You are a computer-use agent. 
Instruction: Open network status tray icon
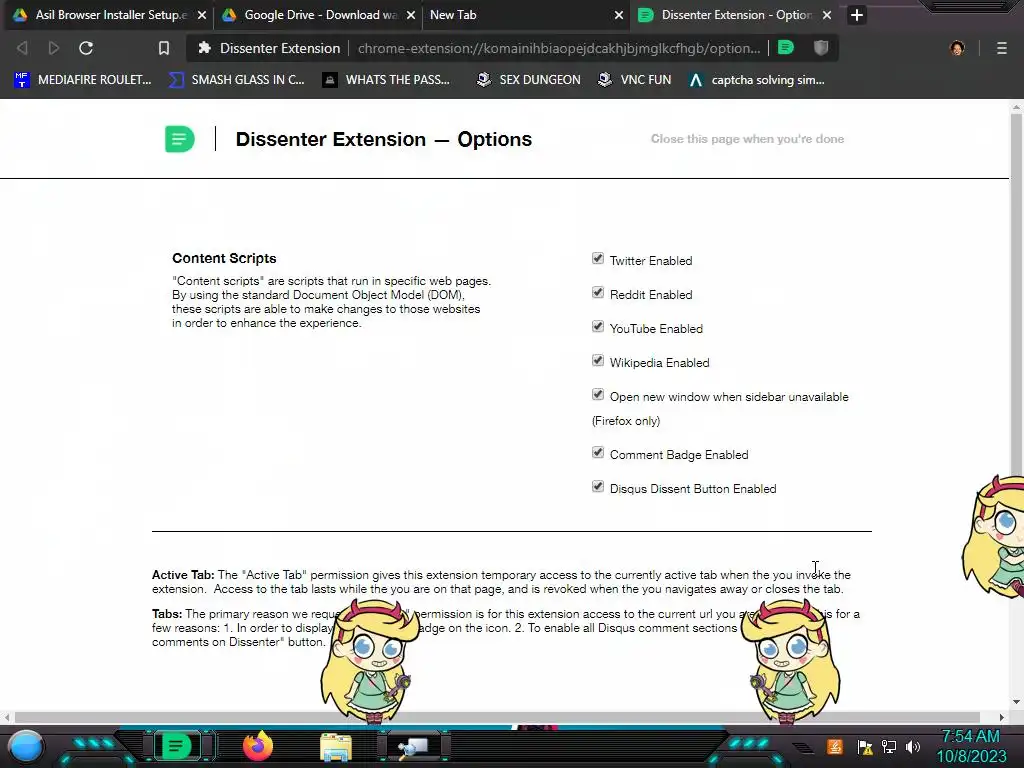click(x=889, y=746)
